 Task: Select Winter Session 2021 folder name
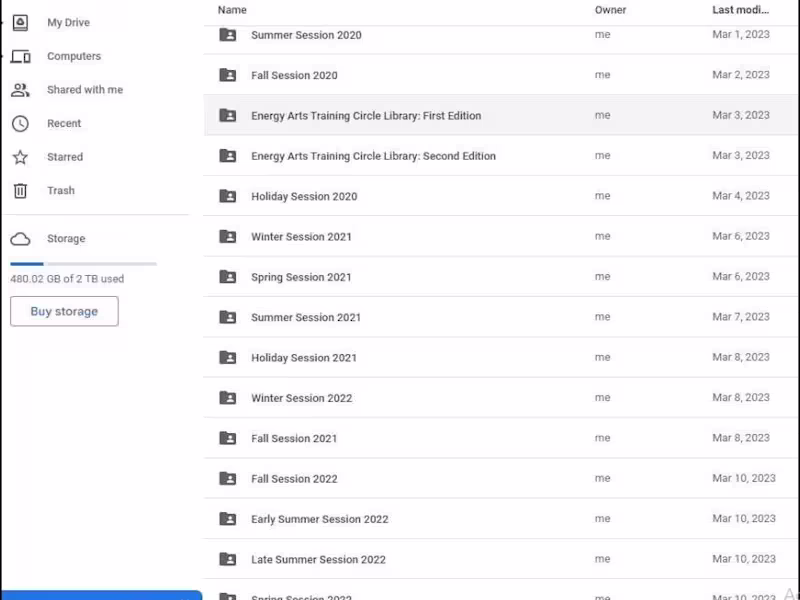301,236
